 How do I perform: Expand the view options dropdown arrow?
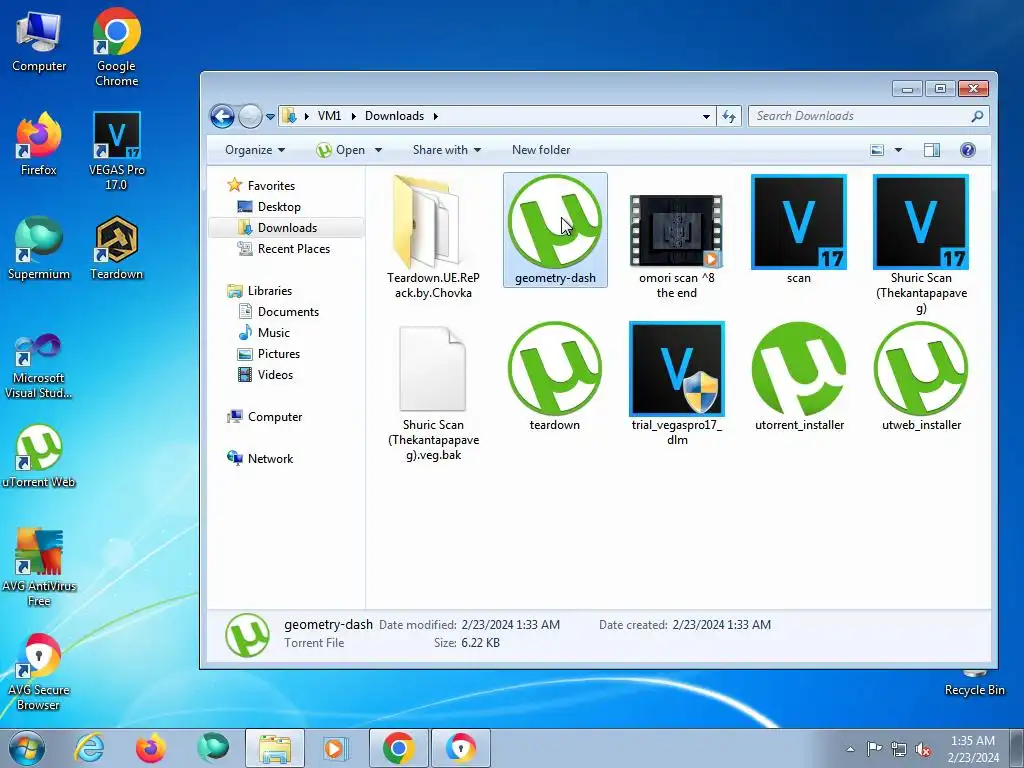coord(899,150)
